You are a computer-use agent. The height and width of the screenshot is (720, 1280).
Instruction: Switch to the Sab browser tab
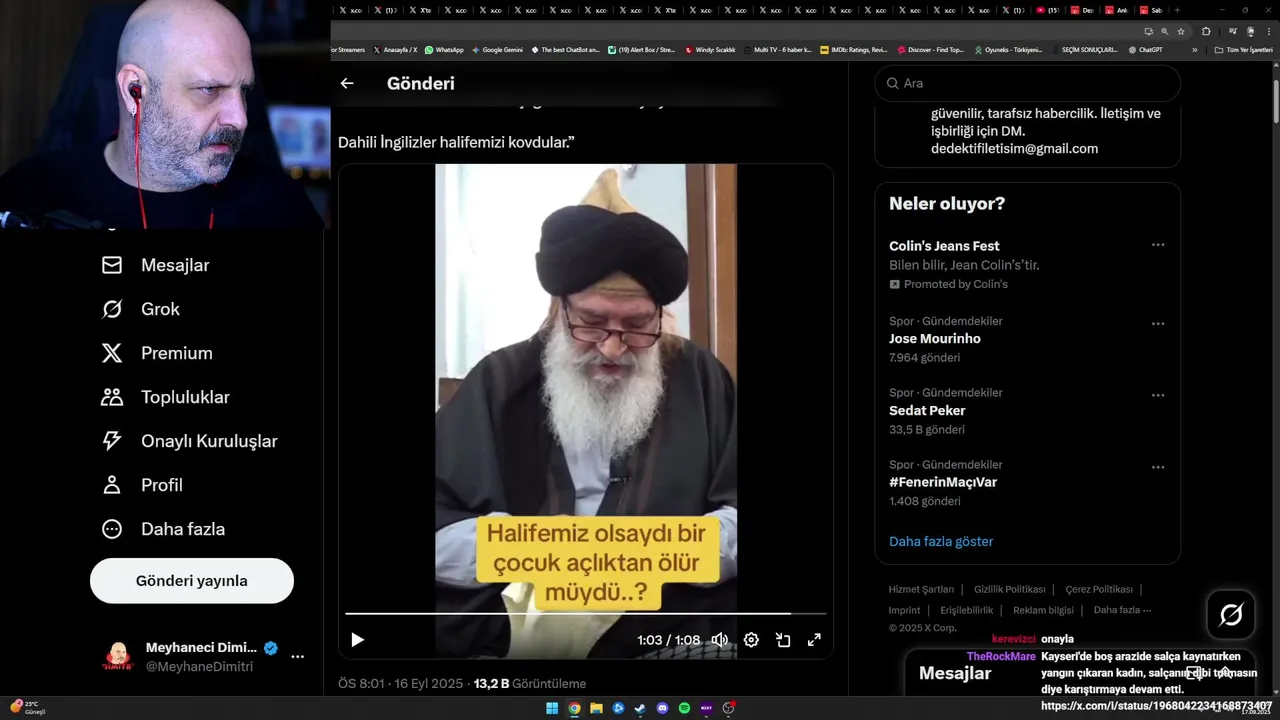pos(1152,10)
